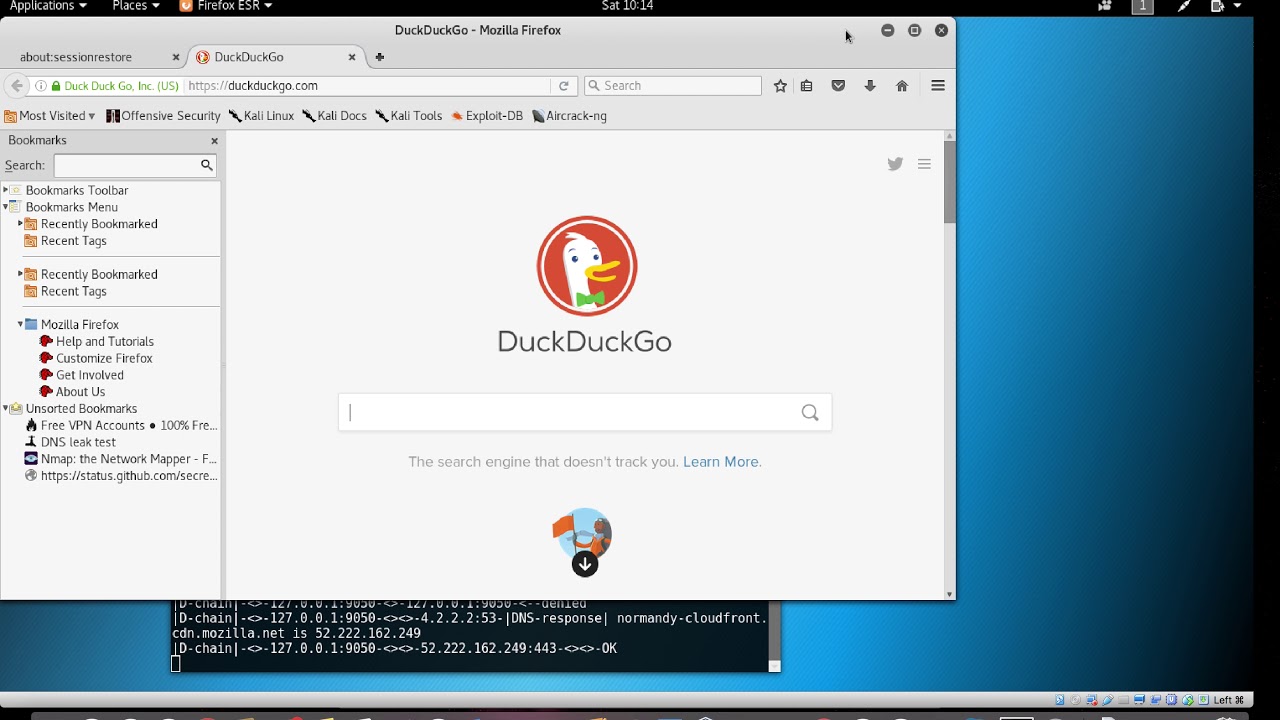The height and width of the screenshot is (720, 1280).
Task: Click the Firefox back arrow button
Action: pos(16,86)
